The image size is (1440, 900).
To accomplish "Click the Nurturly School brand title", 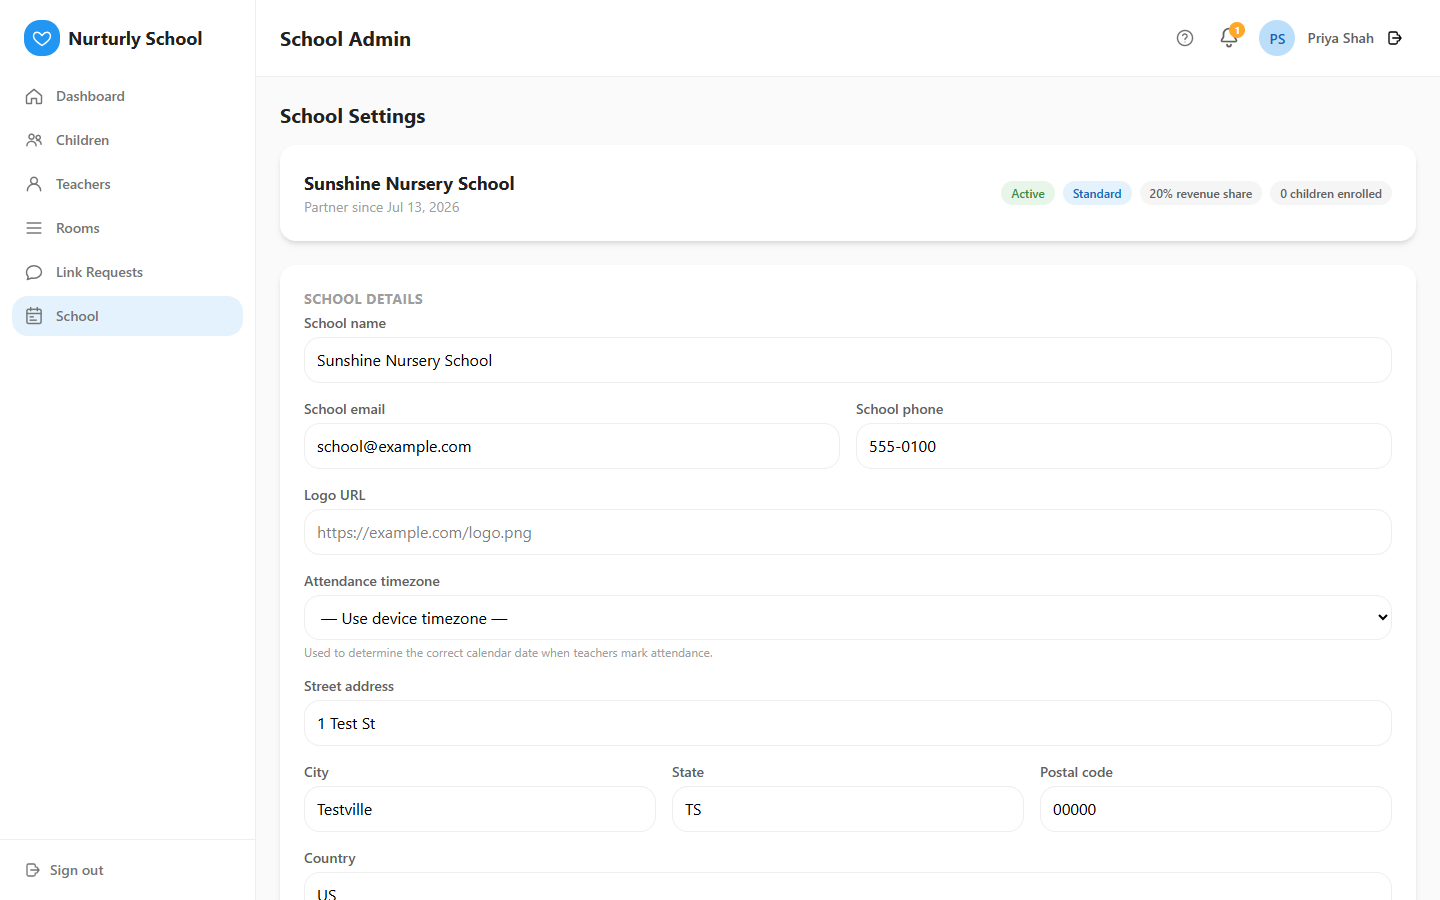I will (x=135, y=38).
